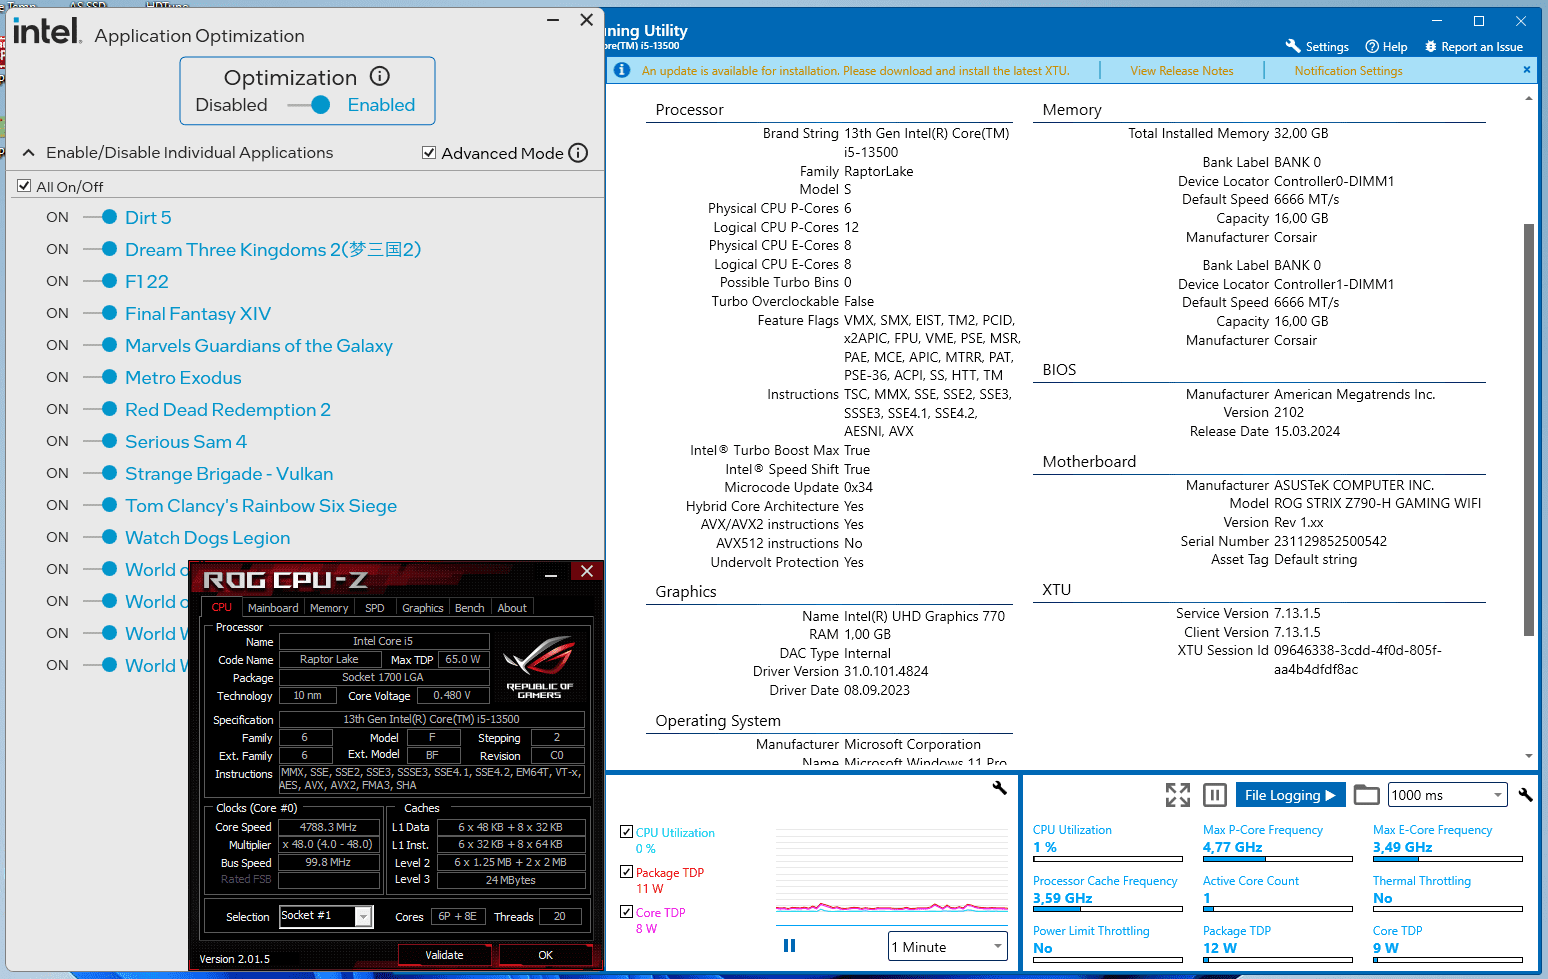
Task: Open Notification Settings link
Action: click(1348, 71)
